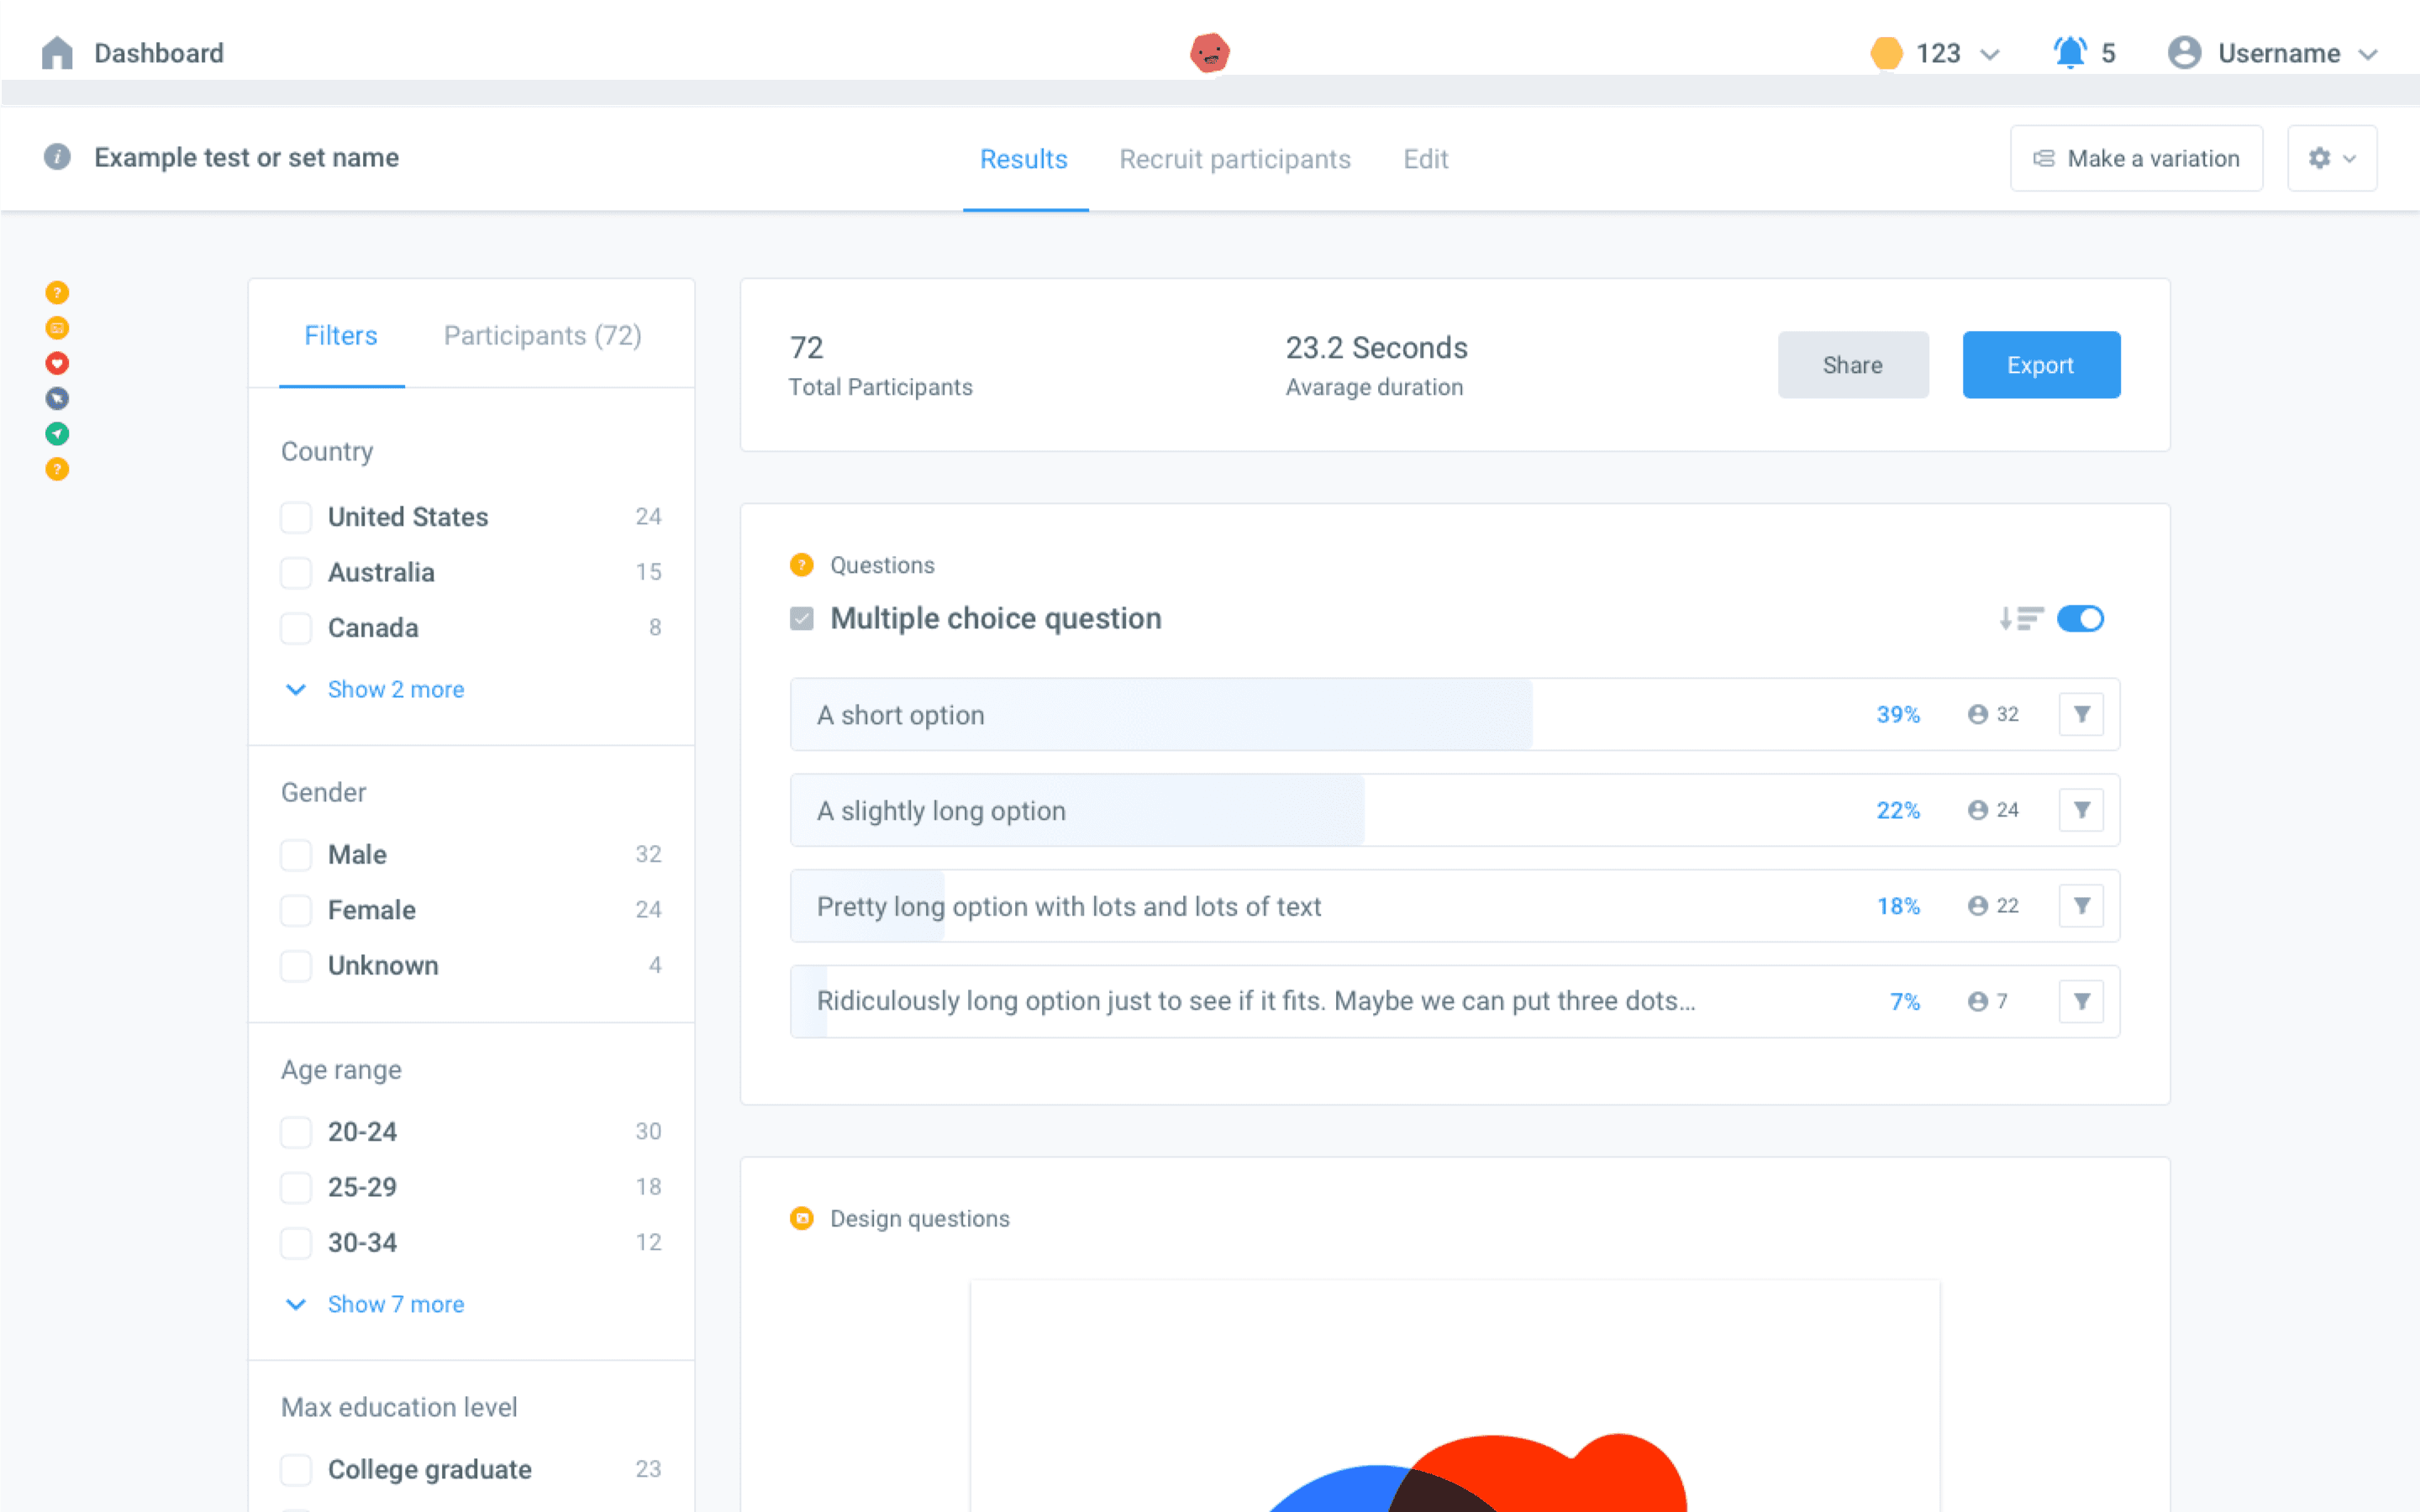This screenshot has width=2420, height=1512.
Task: Filter by 'A slightly long option' funnel
Action: pos(2081,810)
